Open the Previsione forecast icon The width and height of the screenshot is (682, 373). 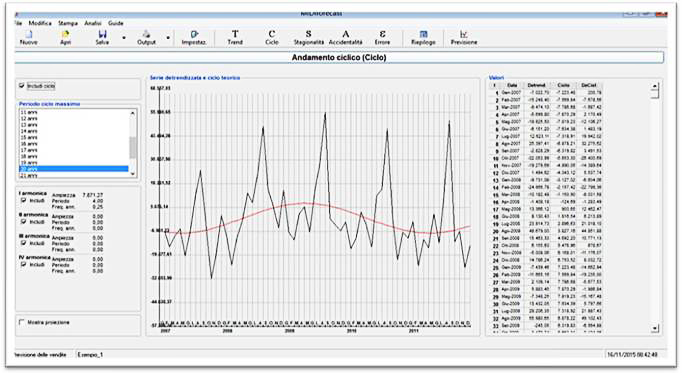pyautogui.click(x=464, y=38)
